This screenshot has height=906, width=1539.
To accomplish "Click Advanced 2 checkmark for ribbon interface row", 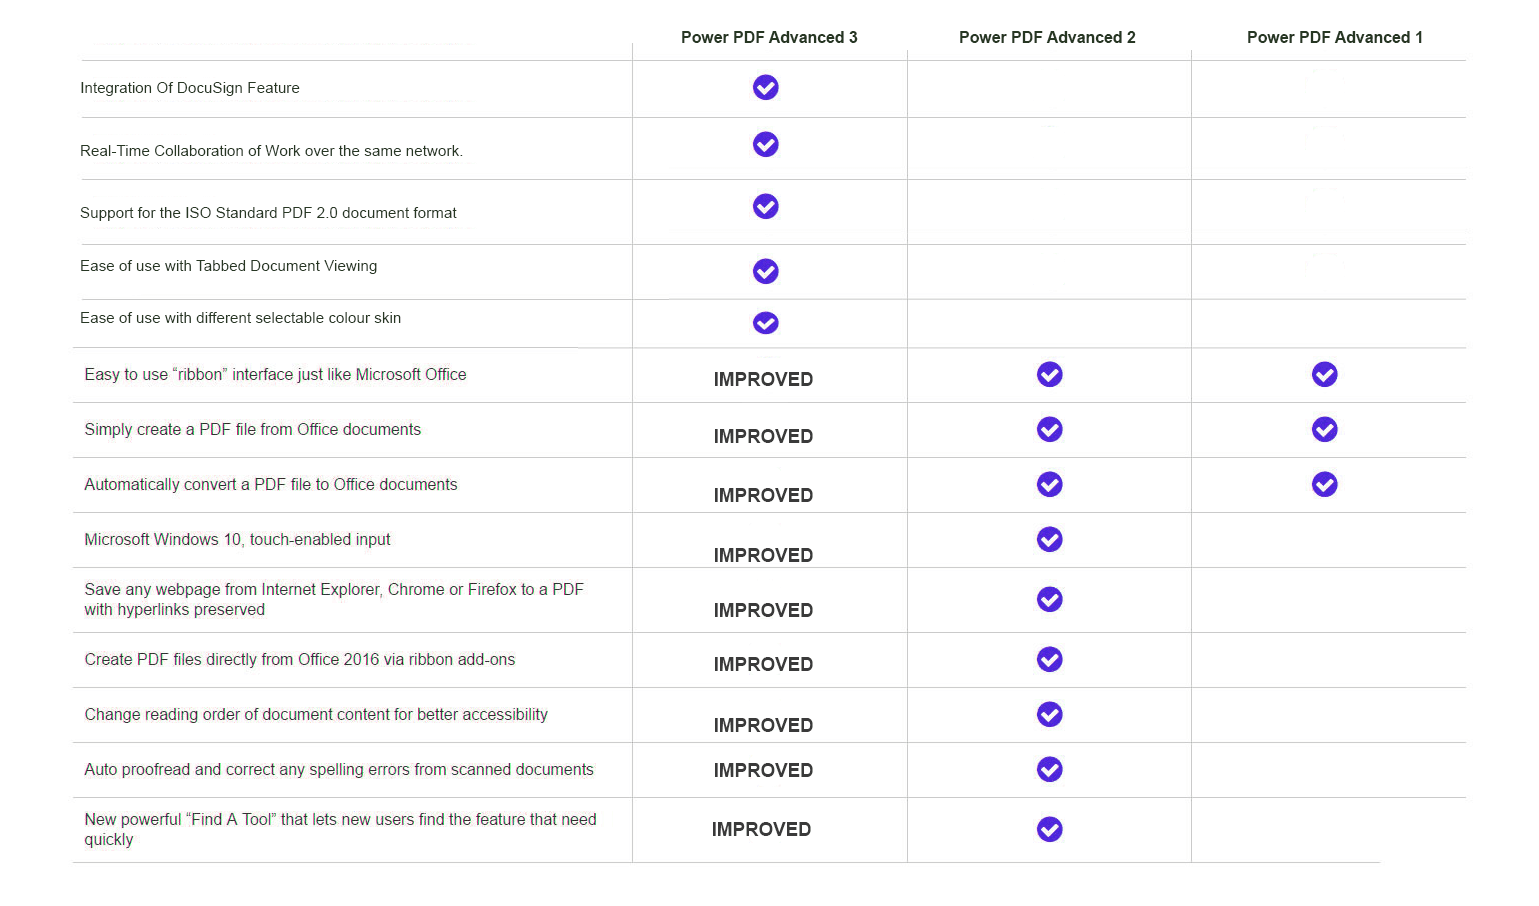I will point(1050,374).
